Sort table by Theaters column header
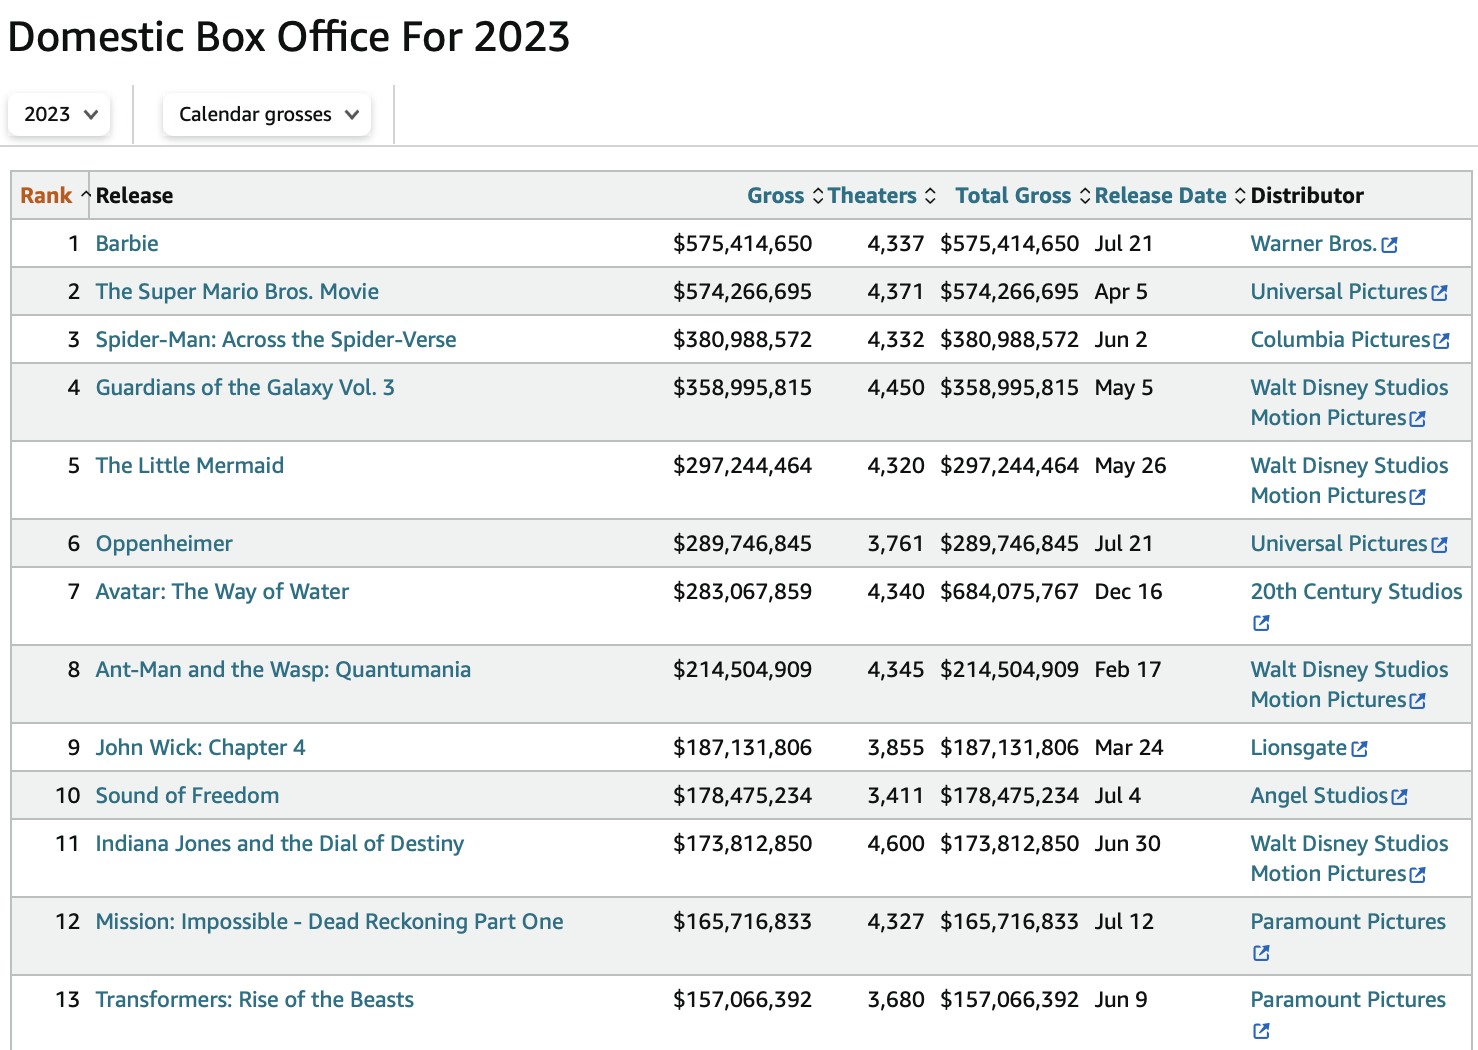 pyautogui.click(x=872, y=195)
